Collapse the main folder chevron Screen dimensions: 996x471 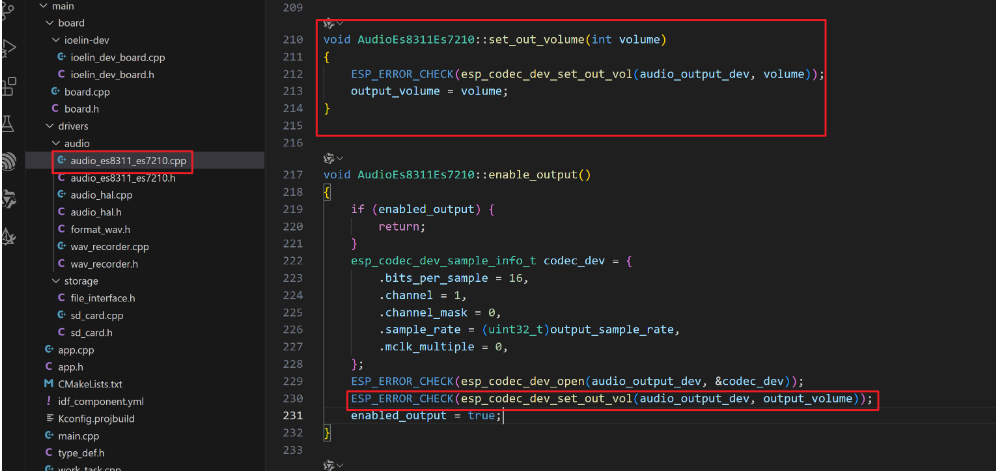[x=43, y=6]
